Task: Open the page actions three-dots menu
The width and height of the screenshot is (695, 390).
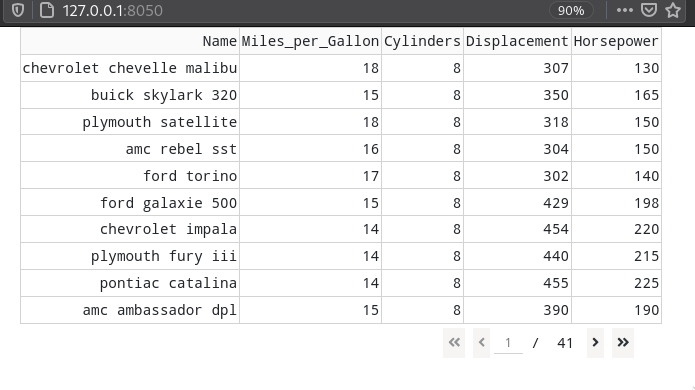Action: [x=625, y=10]
